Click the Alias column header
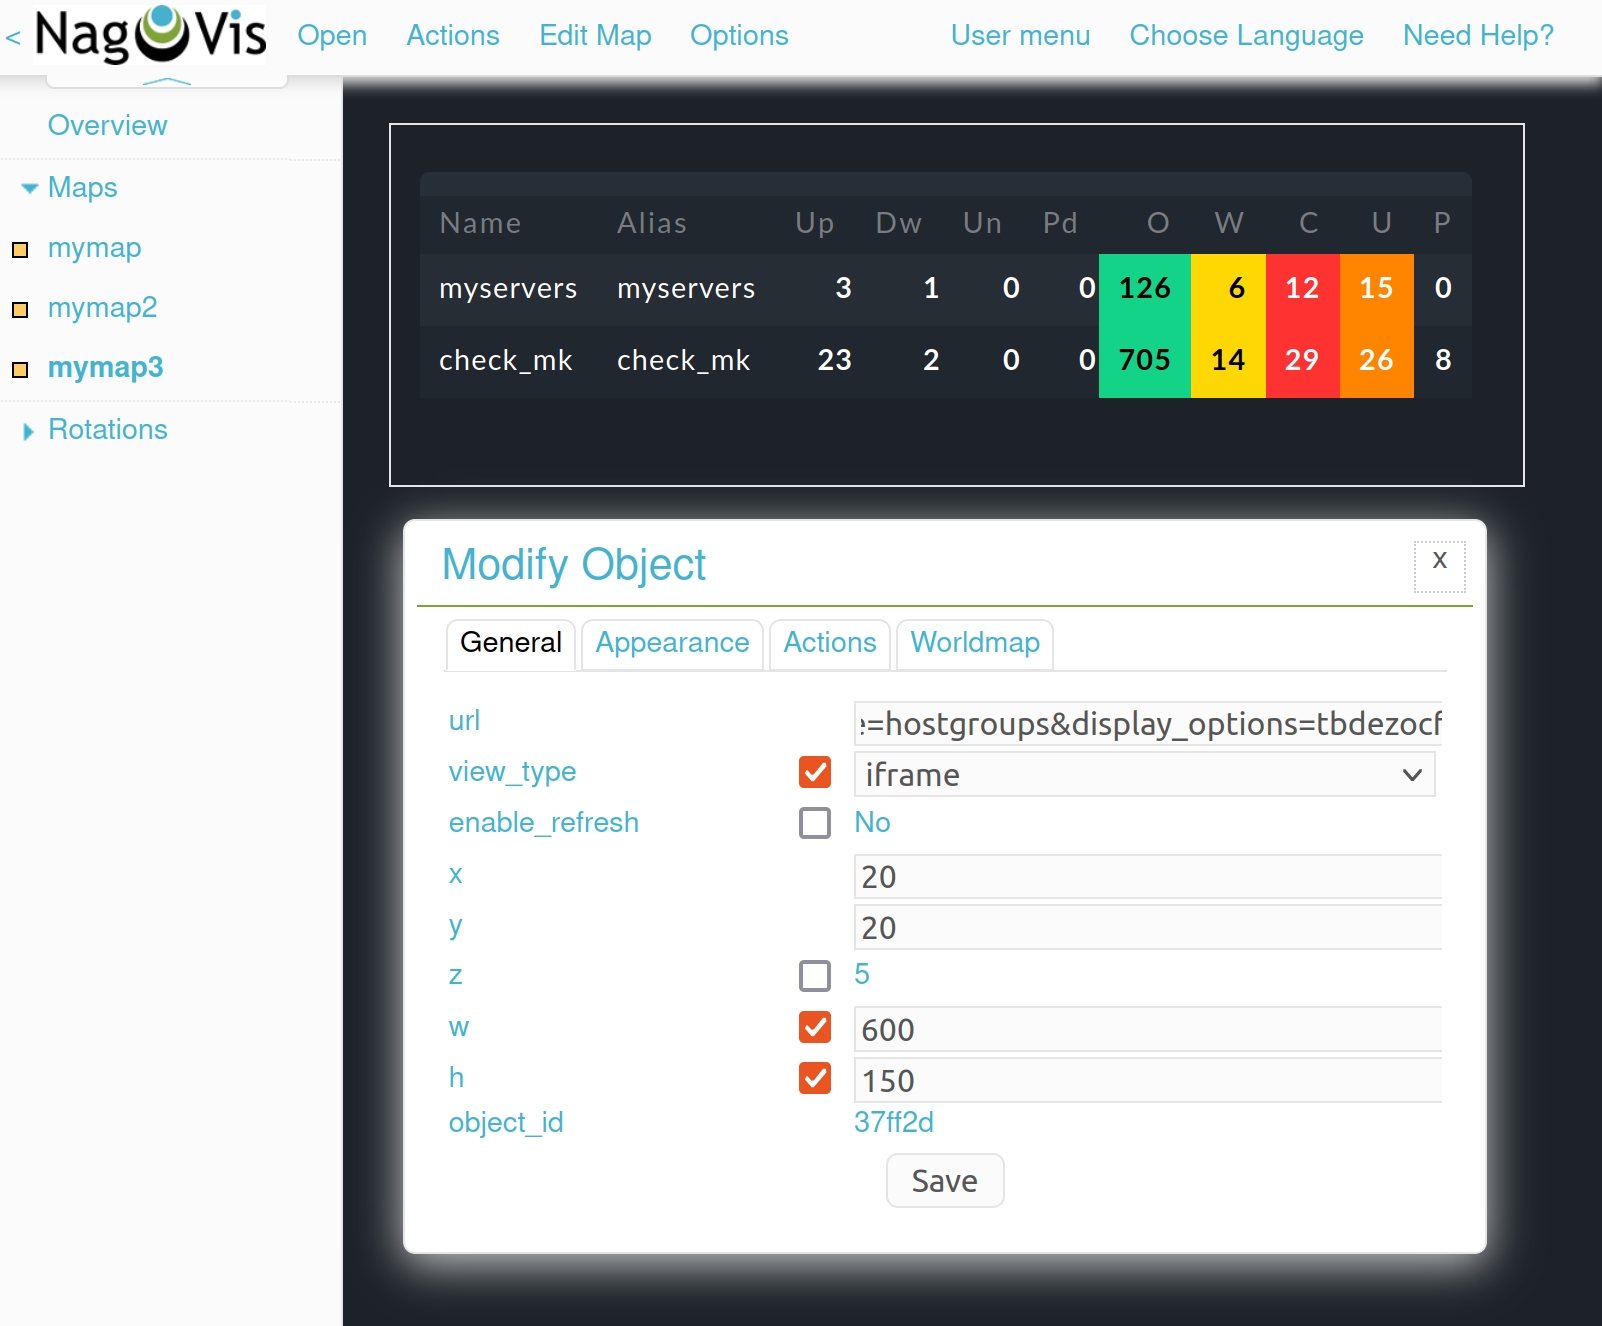 (x=652, y=224)
